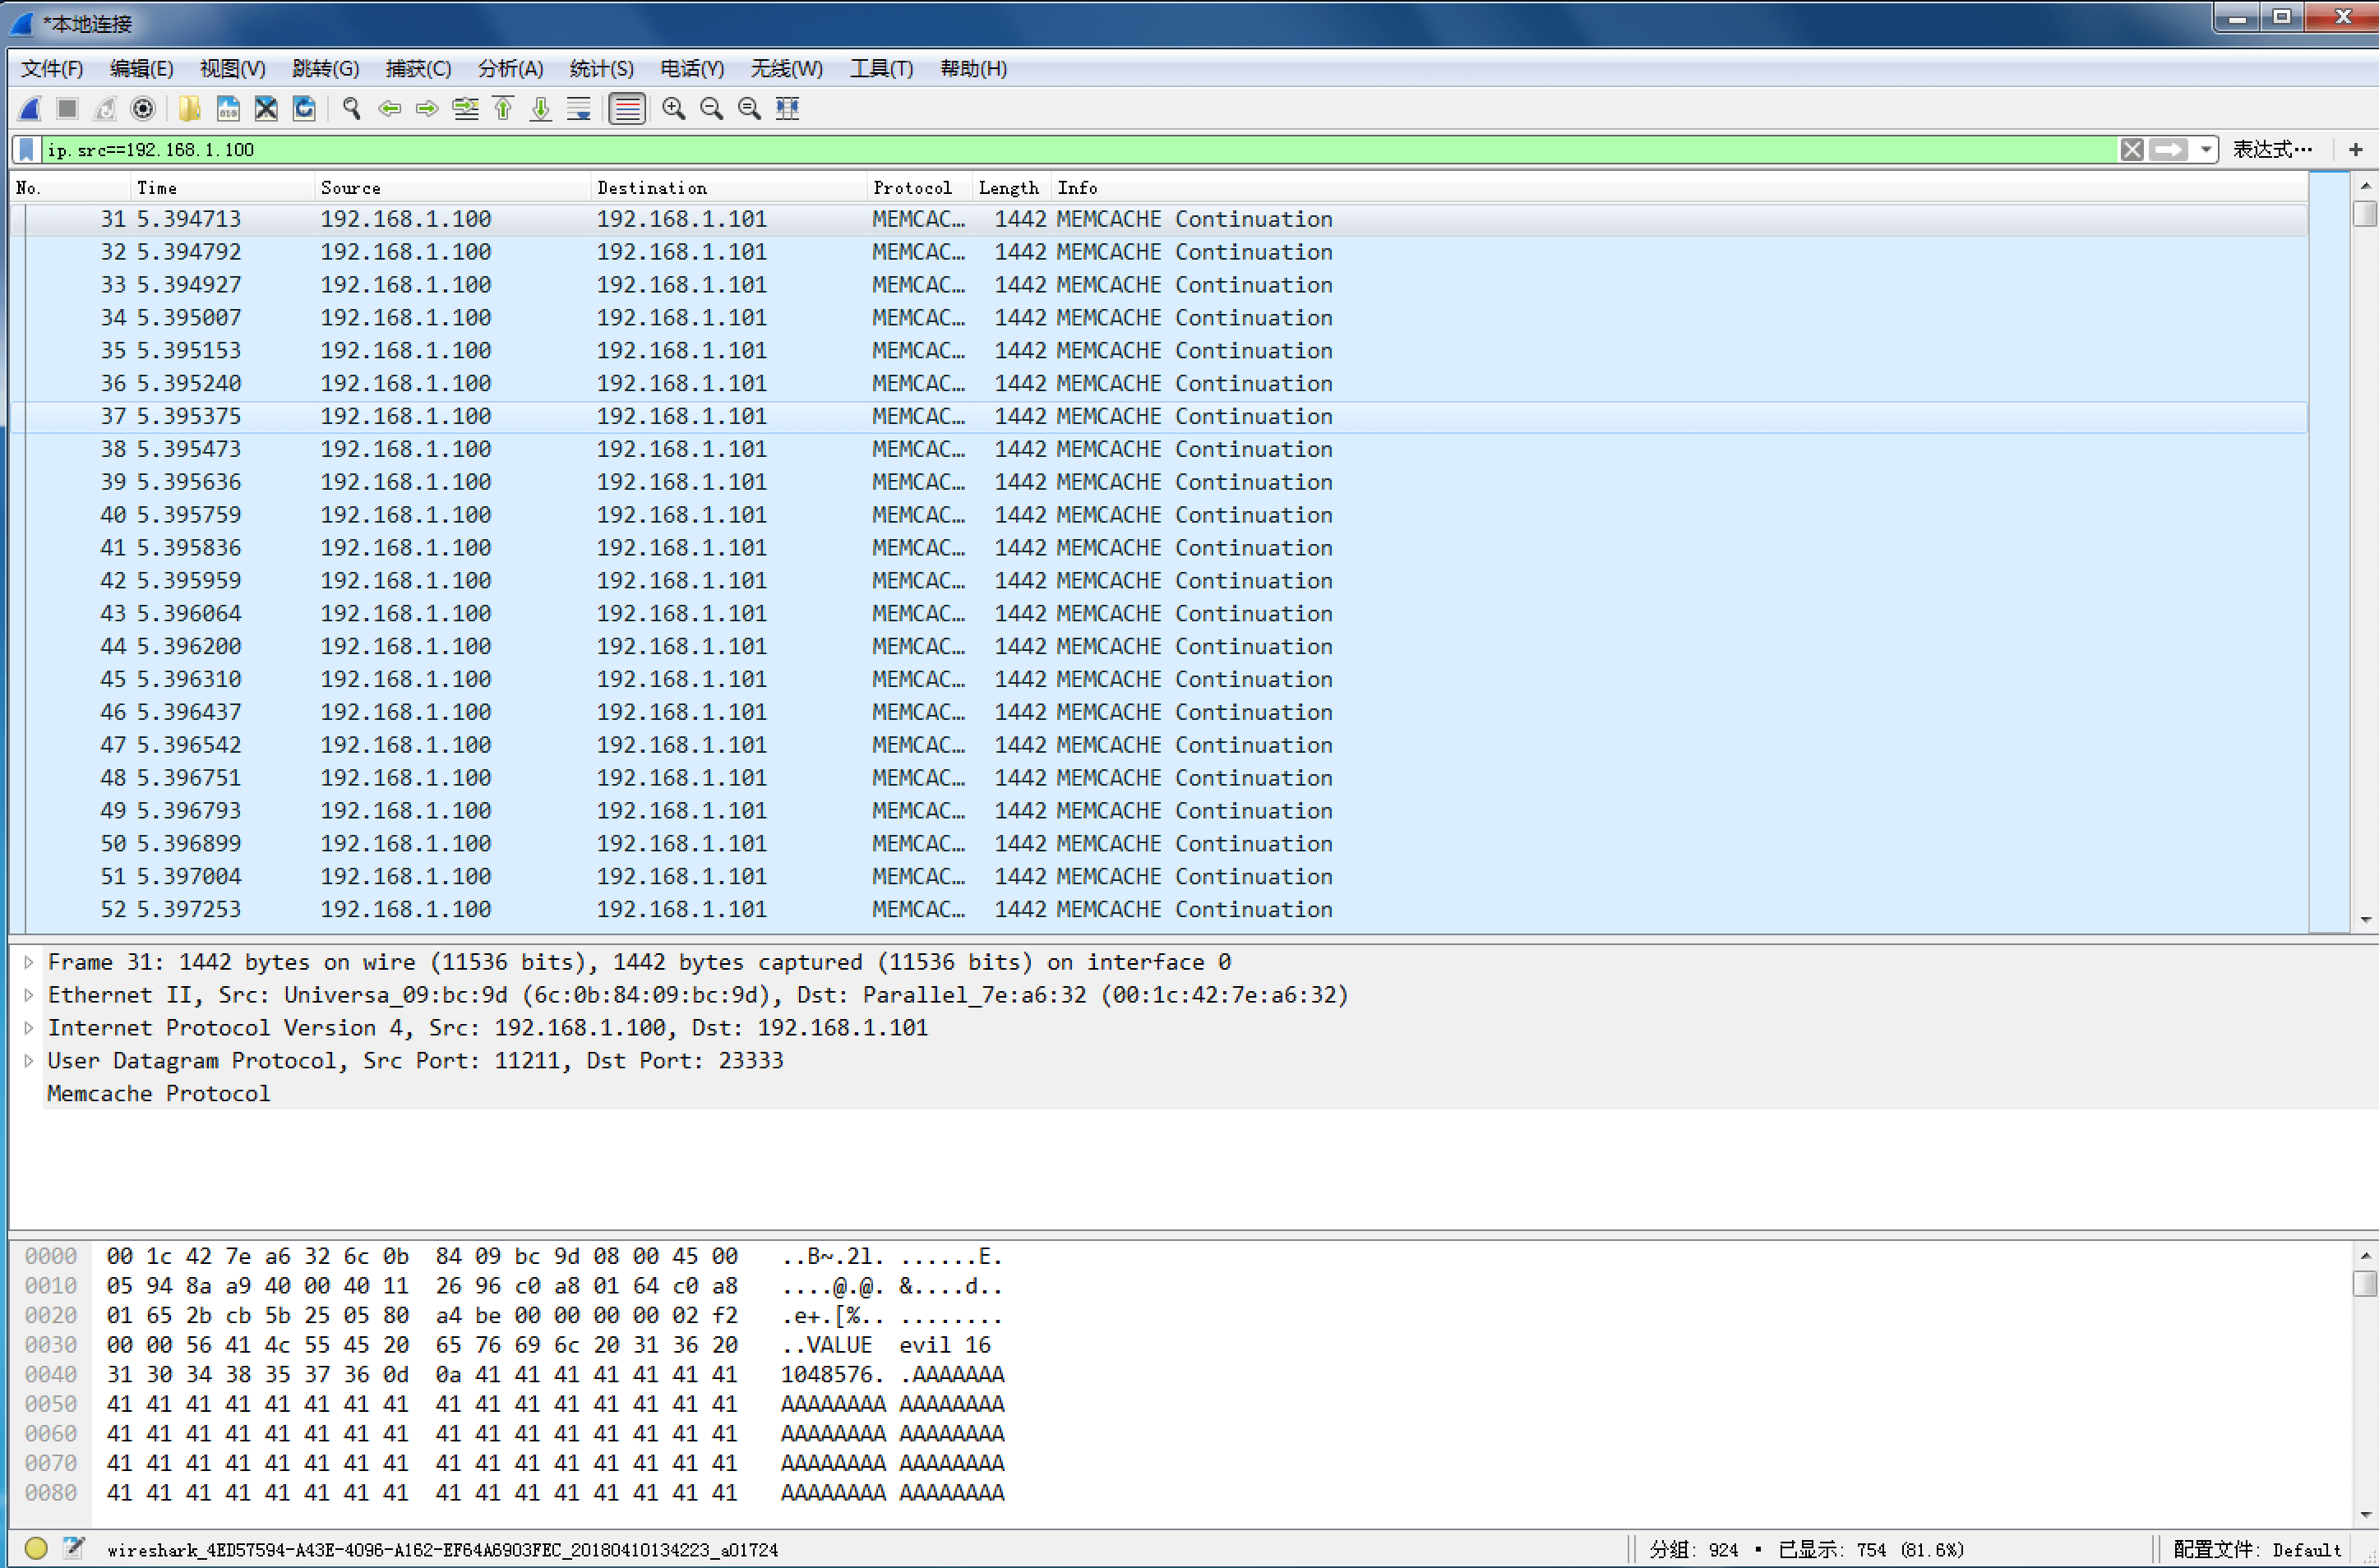Reload this capture file
Image resolution: width=2379 pixels, height=1568 pixels.
click(304, 109)
